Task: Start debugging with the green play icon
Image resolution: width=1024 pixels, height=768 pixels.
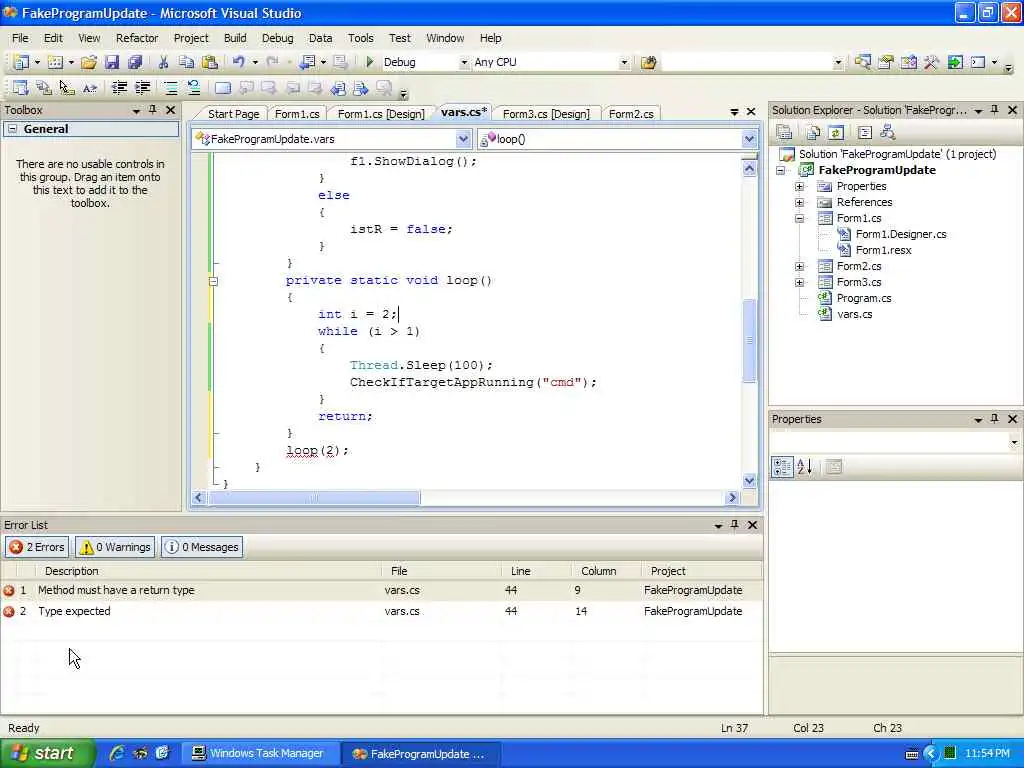Action: click(x=370, y=62)
